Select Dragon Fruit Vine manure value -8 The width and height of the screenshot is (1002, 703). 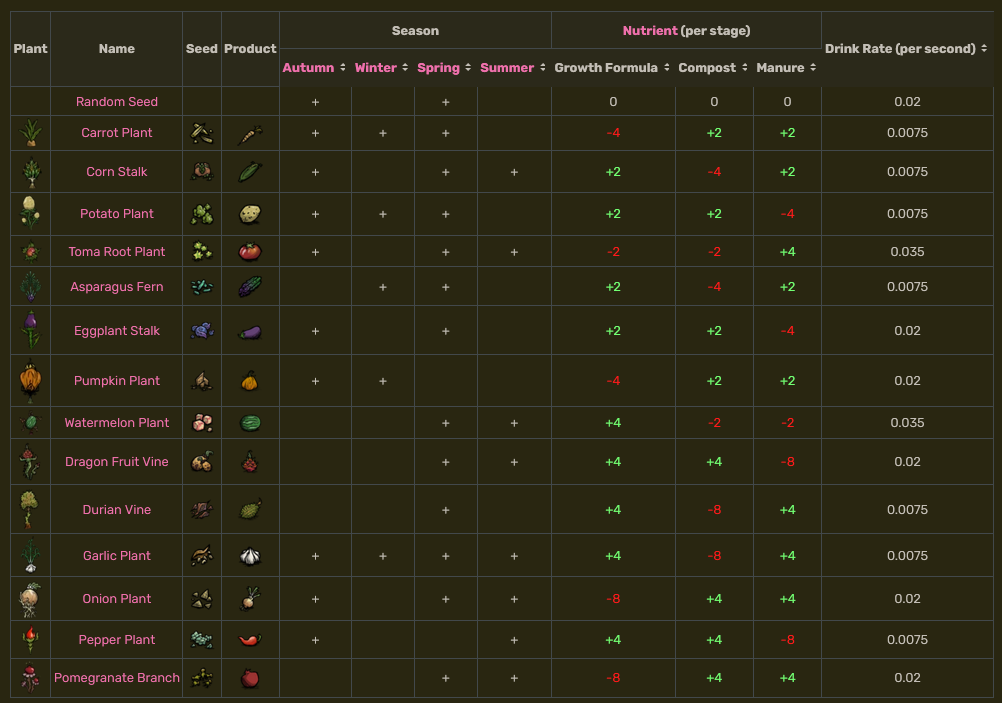pyautogui.click(x=787, y=462)
